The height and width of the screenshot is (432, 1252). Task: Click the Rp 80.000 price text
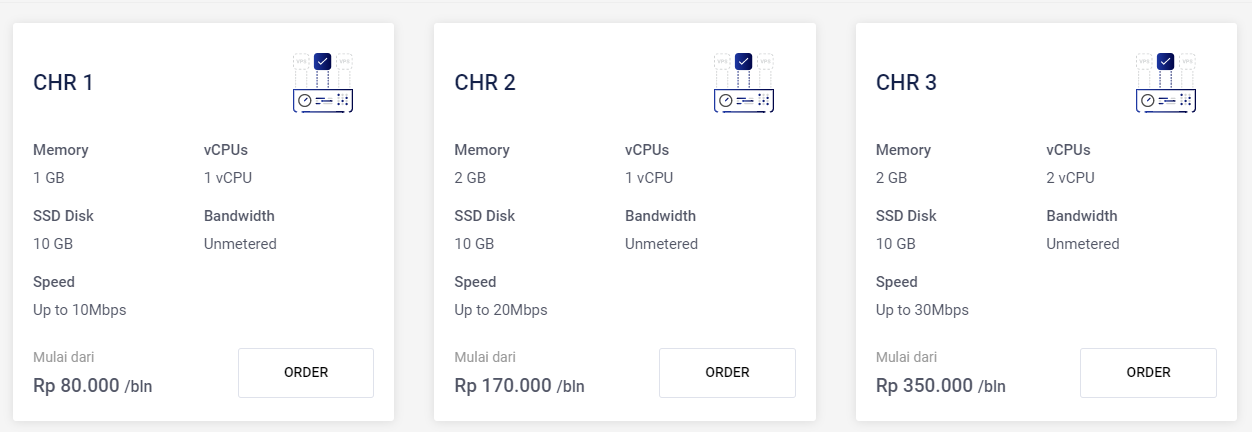coord(77,386)
